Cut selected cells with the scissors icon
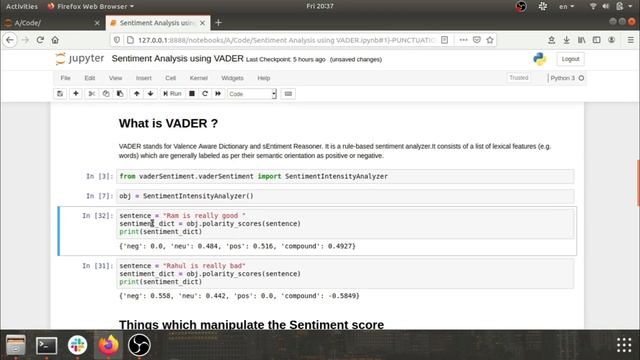Screen dimensions: 640x360 [x=92, y=93]
